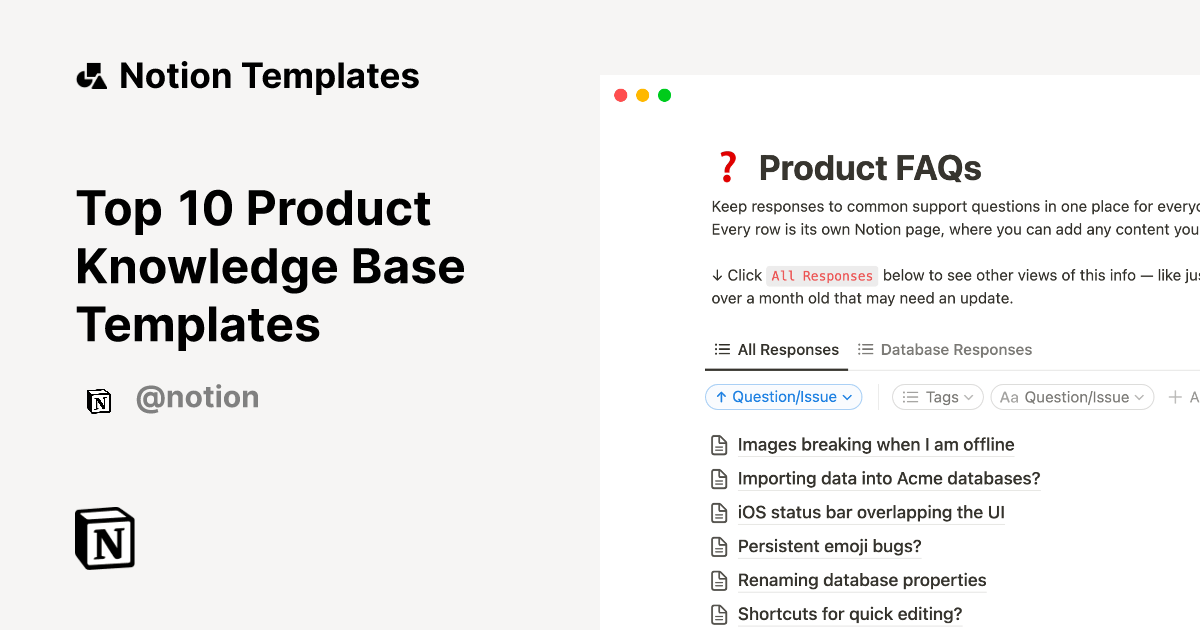This screenshot has height=630, width=1200.
Task: Open the Importing data into Acme databases page
Action: tap(889, 478)
